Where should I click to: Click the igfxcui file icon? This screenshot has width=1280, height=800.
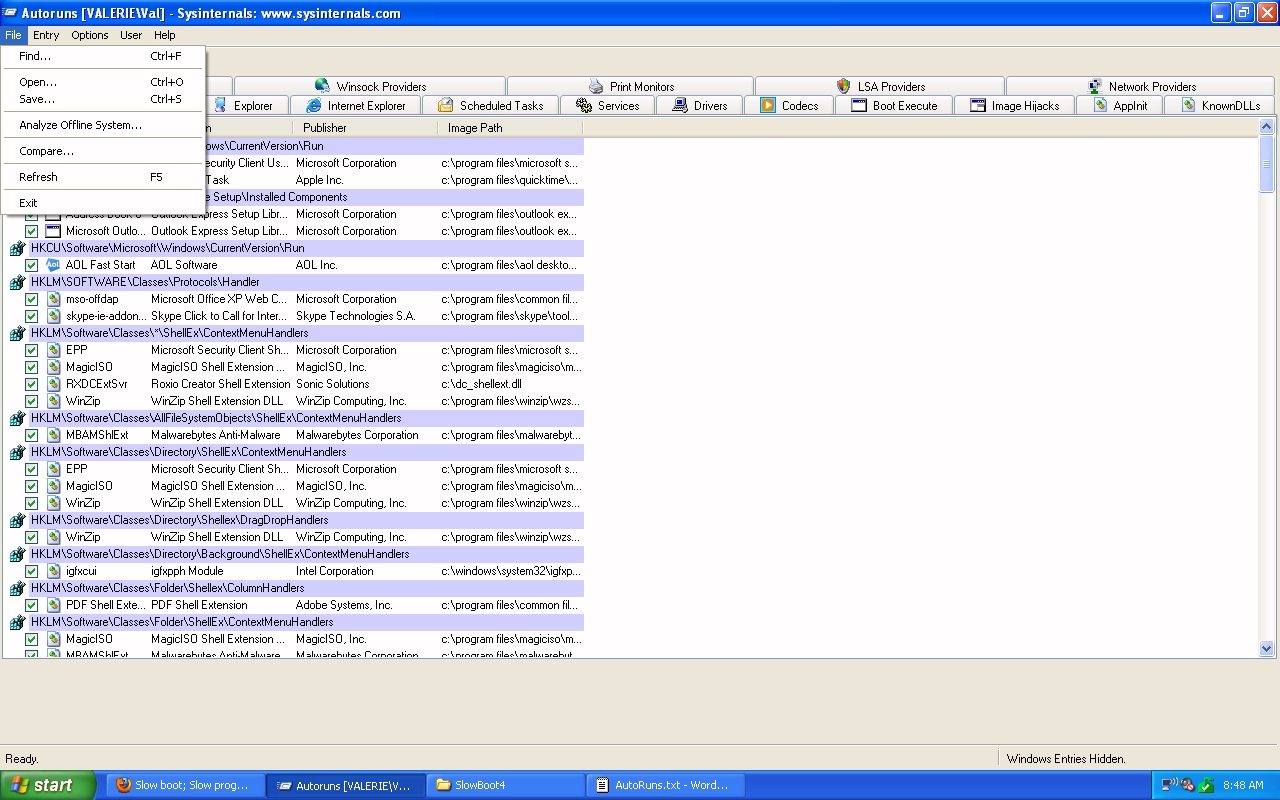pyautogui.click(x=53, y=571)
